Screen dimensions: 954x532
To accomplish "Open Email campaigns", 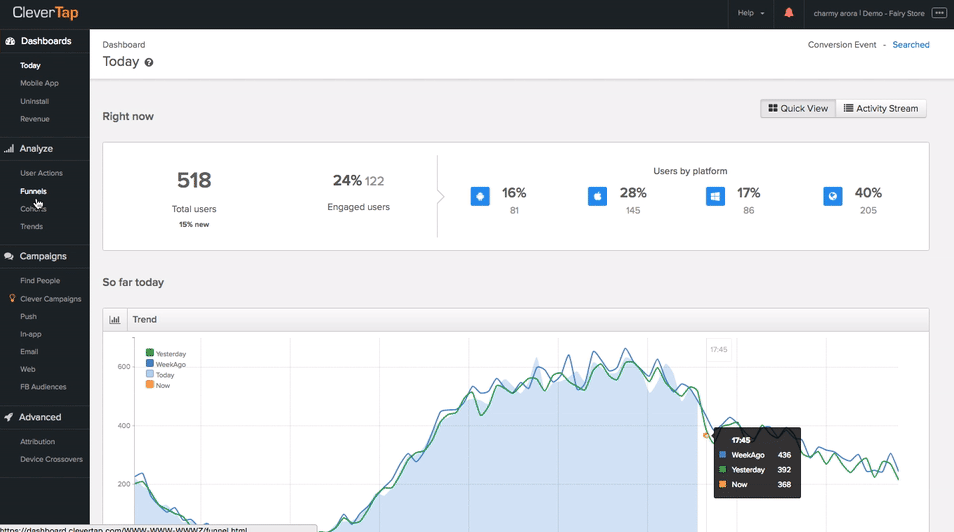I will point(29,352).
